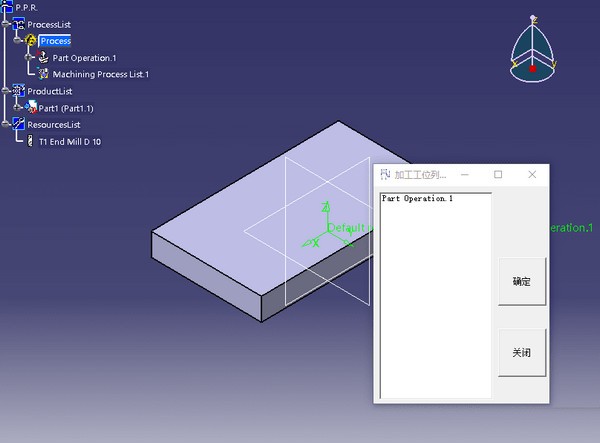Viewport: 600px width, 443px height.
Task: Select the Process label in the tree
Action: (55, 41)
